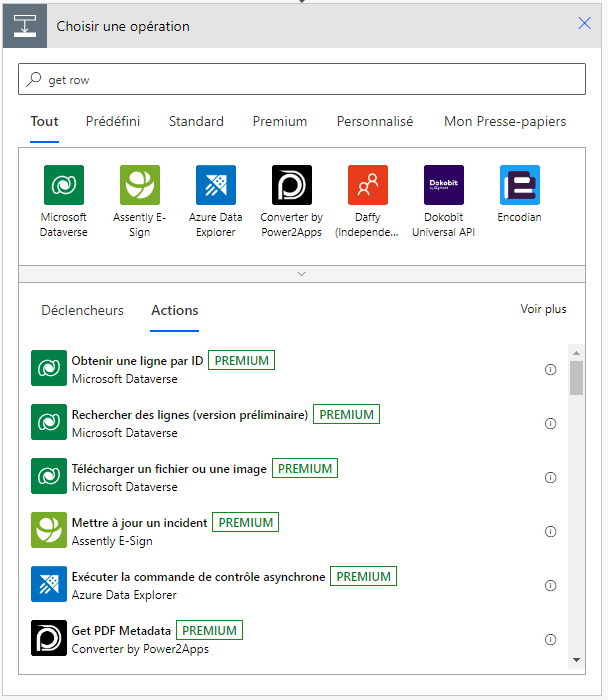608x700 pixels.
Task: Open the Mon Presse-papiers tab
Action: tap(505, 121)
